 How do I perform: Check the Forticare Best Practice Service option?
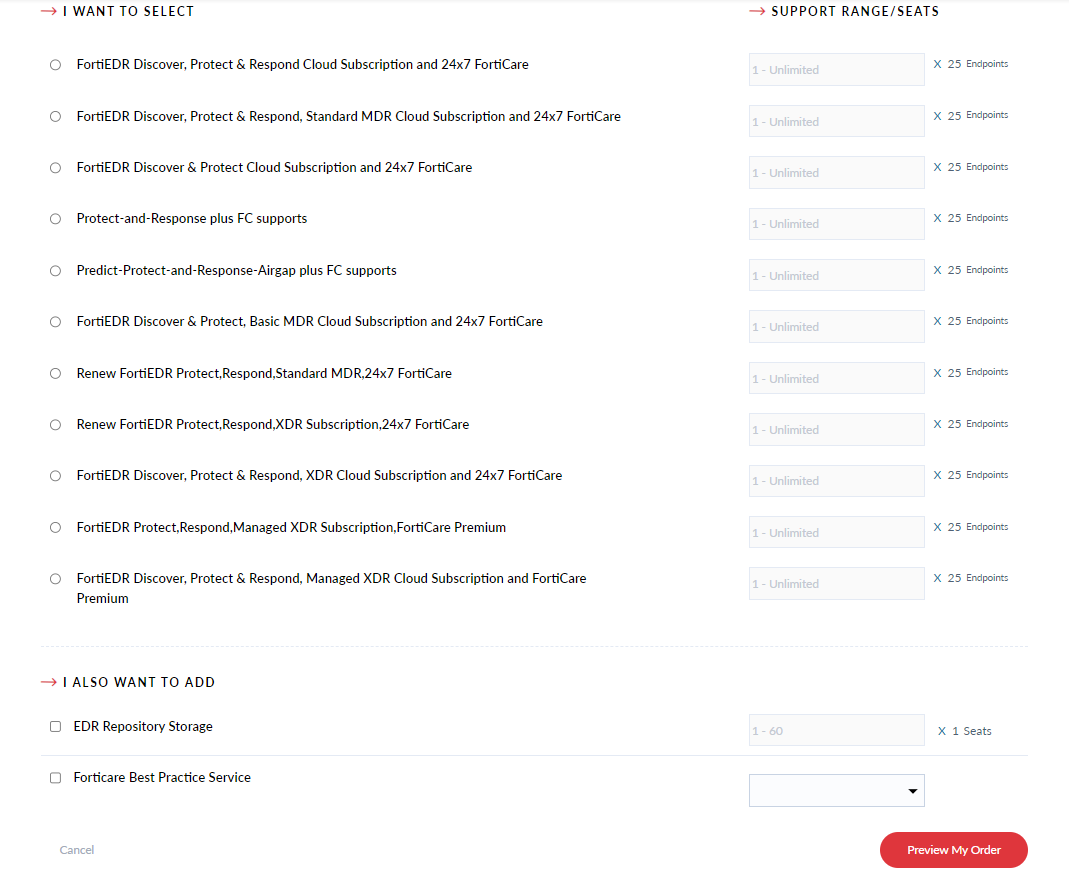tap(55, 777)
